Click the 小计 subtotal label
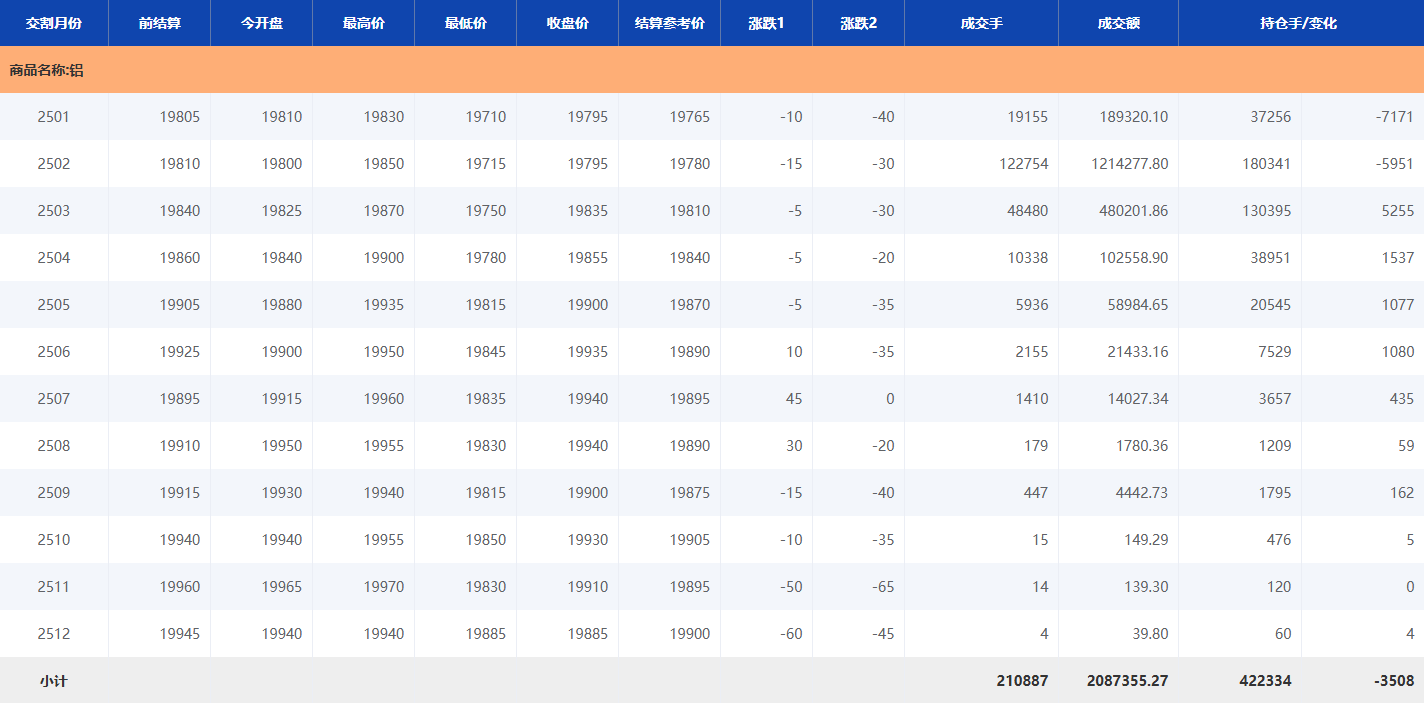 tap(54, 681)
